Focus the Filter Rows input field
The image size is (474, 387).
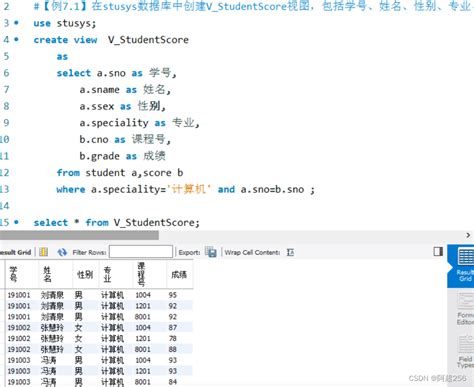coord(141,252)
